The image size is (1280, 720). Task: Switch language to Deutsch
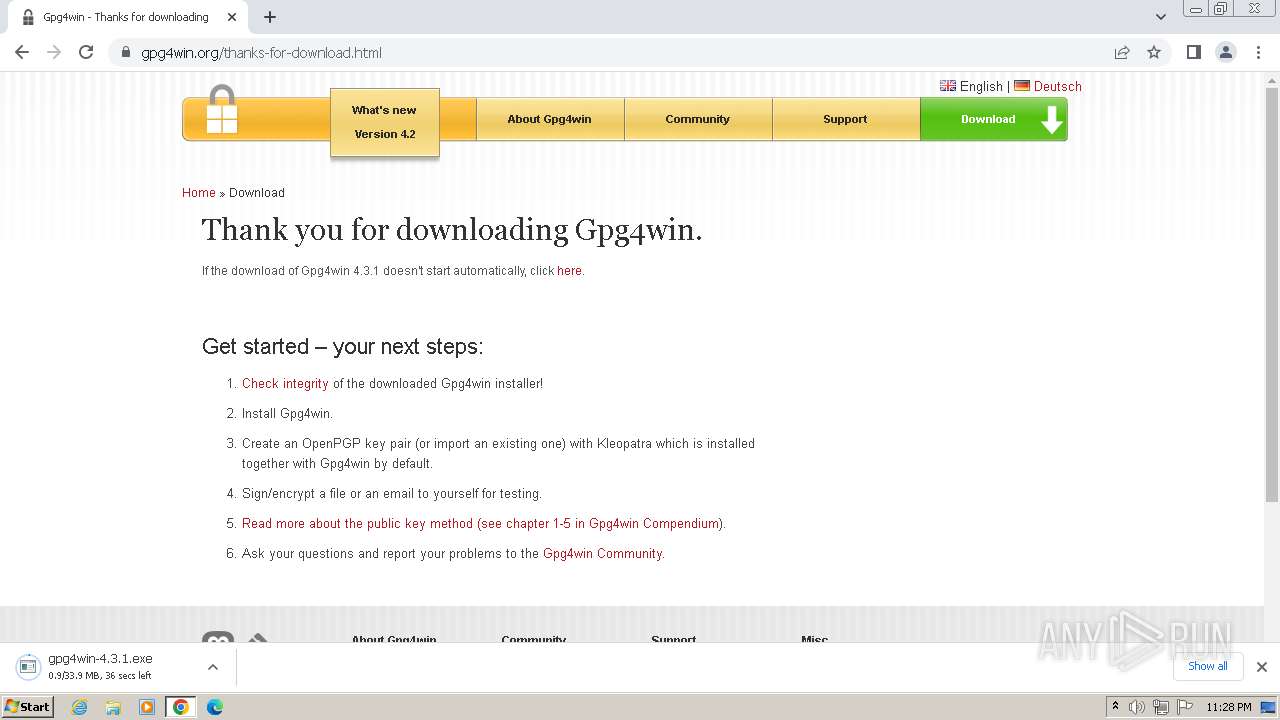(x=1057, y=86)
